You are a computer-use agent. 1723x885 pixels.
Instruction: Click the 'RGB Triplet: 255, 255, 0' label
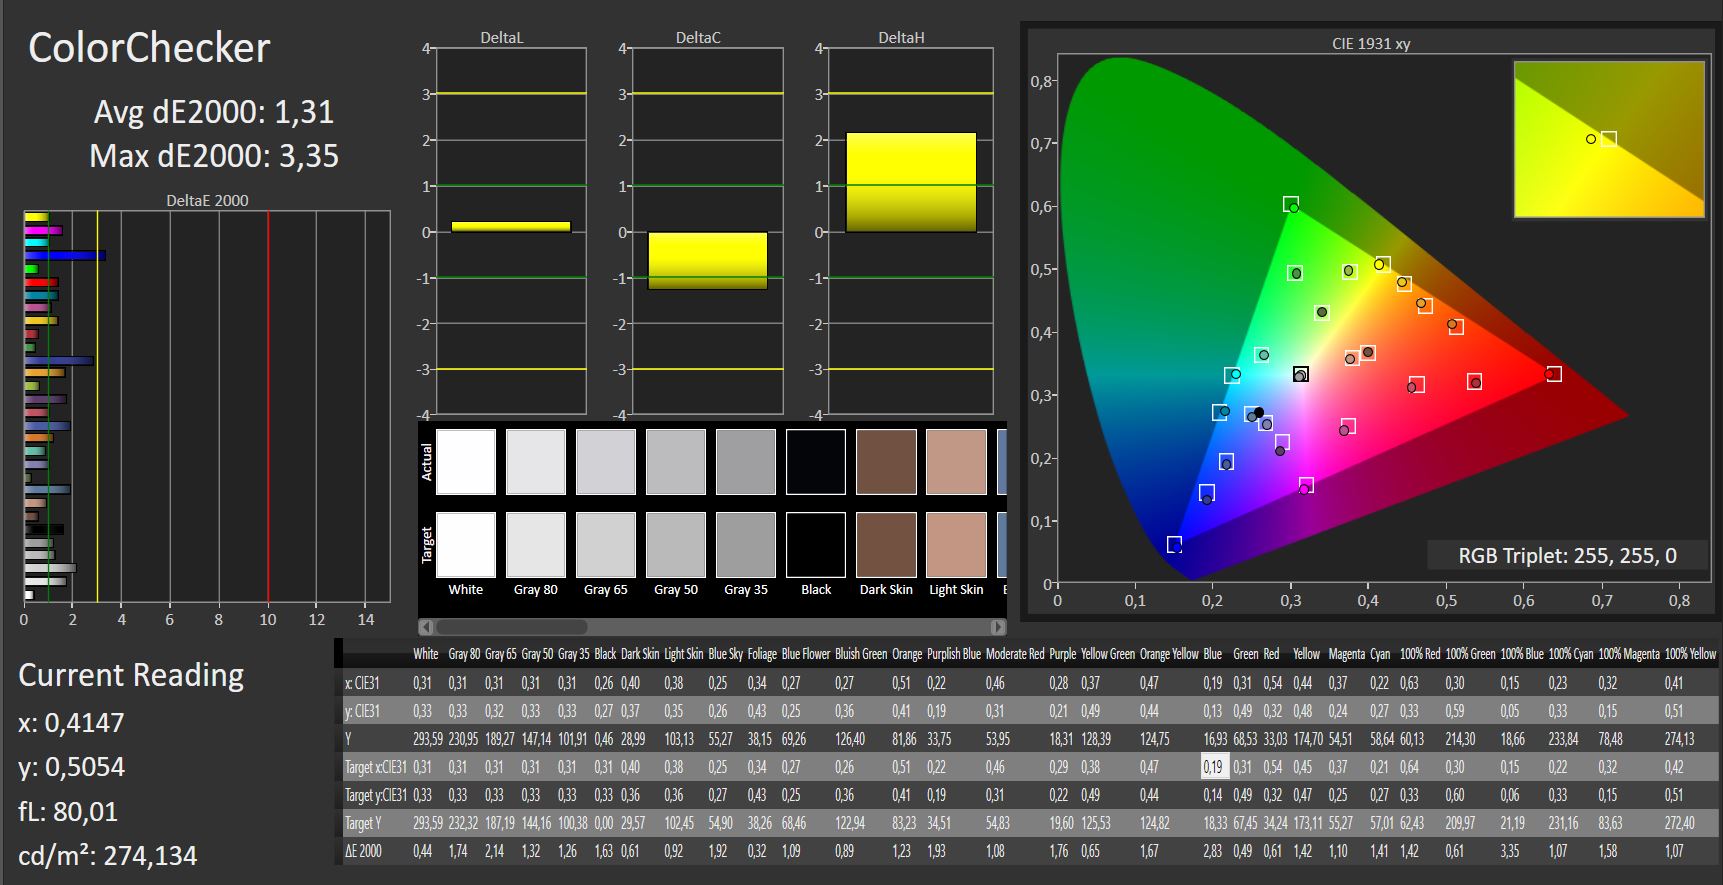pos(1567,556)
